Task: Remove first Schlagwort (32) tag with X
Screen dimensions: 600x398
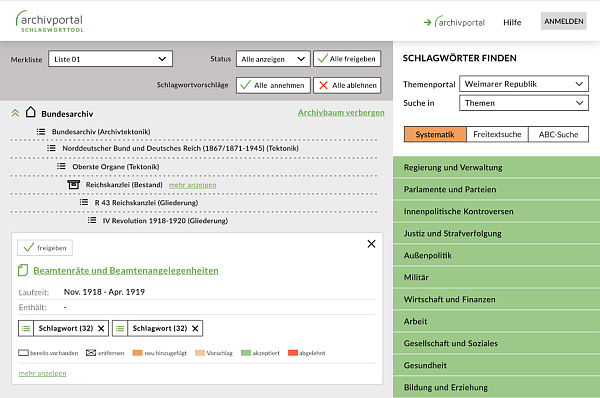Action: click(101, 328)
